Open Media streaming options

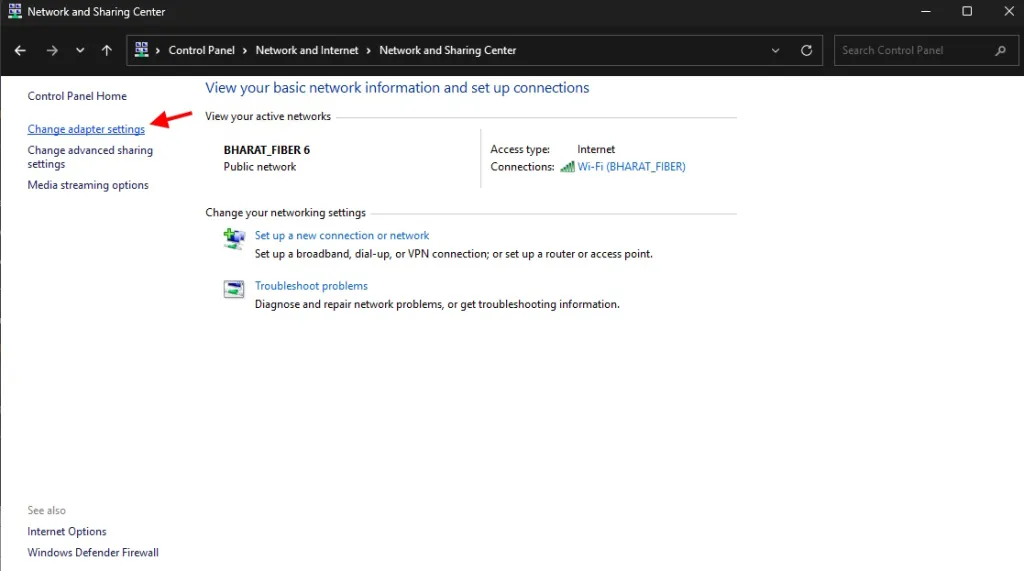[88, 185]
